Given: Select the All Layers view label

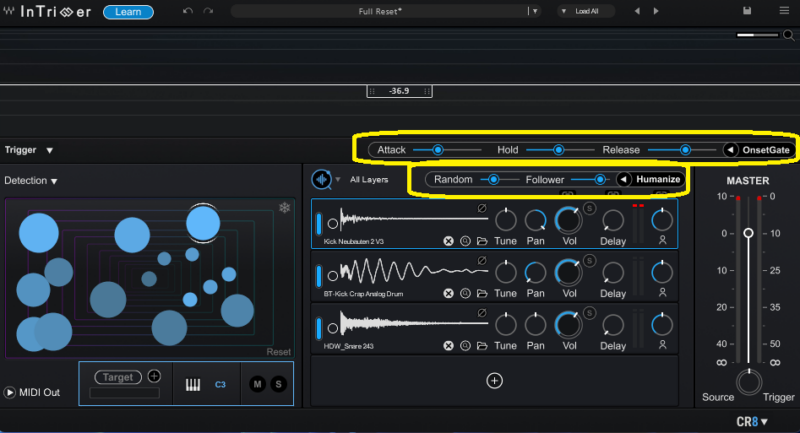Looking at the screenshot, I should (x=369, y=180).
